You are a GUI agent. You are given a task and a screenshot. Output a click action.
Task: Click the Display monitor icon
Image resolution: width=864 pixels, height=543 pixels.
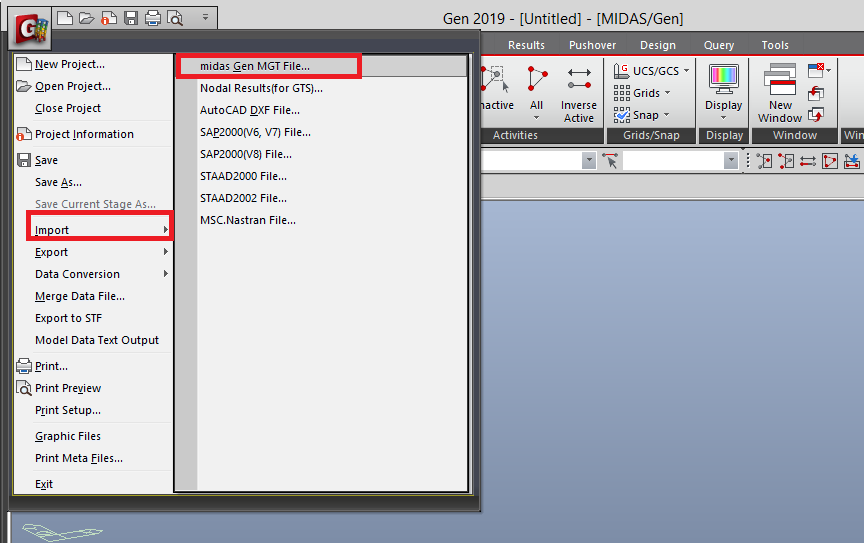723,80
